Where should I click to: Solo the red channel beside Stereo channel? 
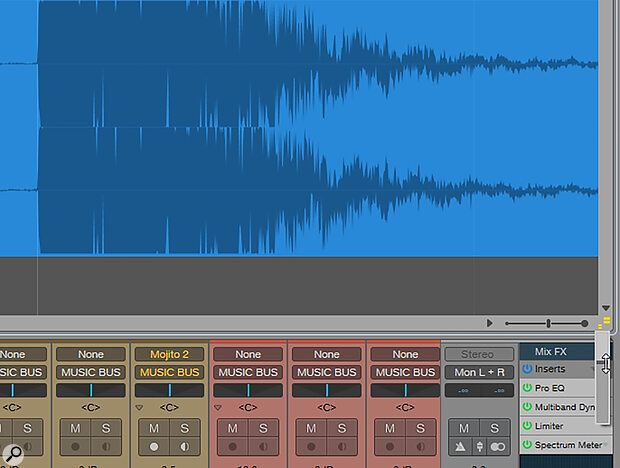(x=421, y=428)
